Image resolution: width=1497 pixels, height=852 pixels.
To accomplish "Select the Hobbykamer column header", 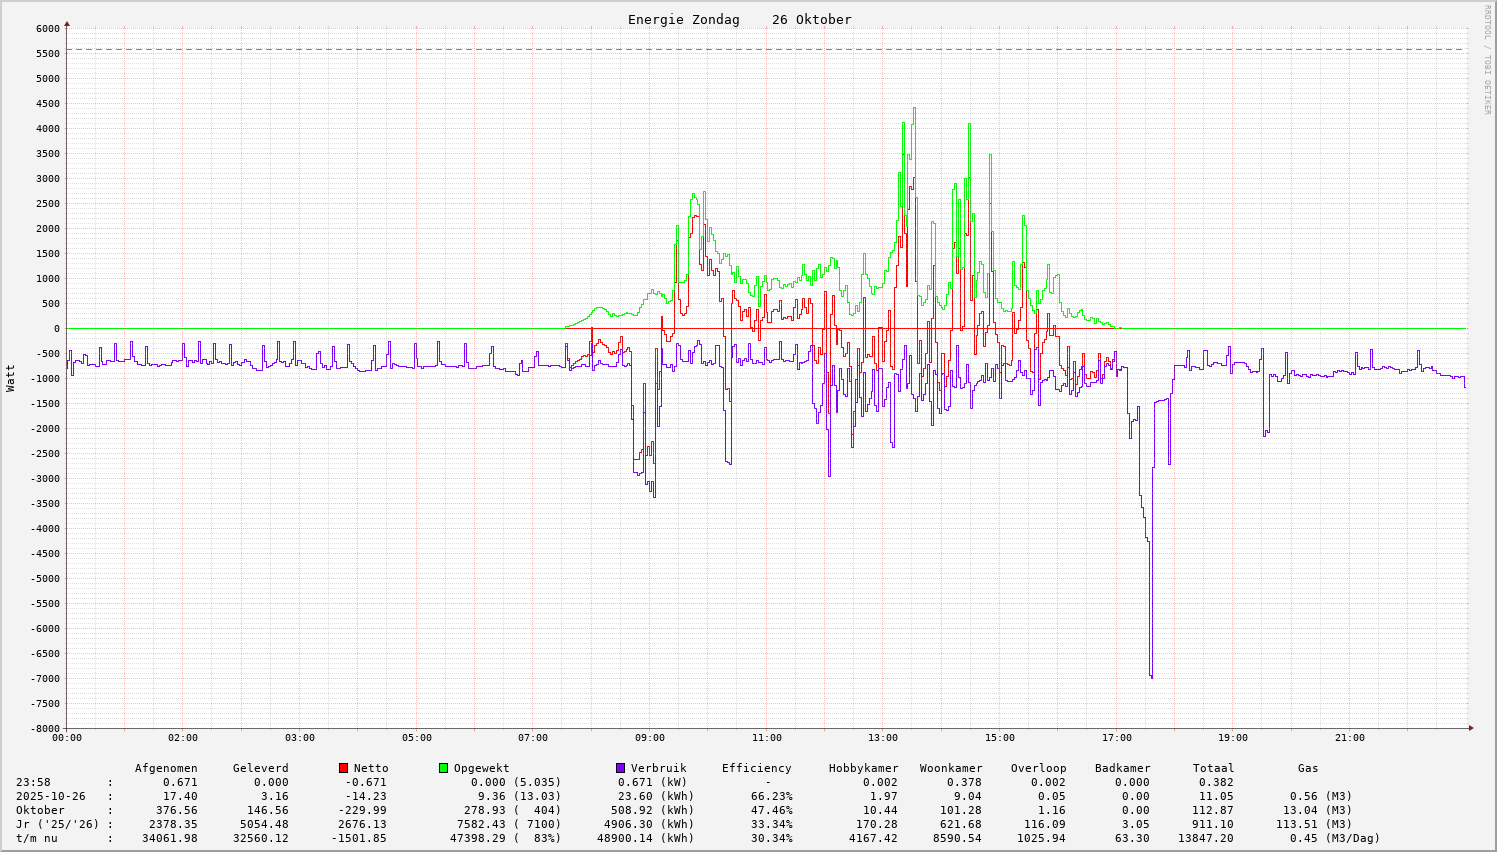I will pos(863,768).
